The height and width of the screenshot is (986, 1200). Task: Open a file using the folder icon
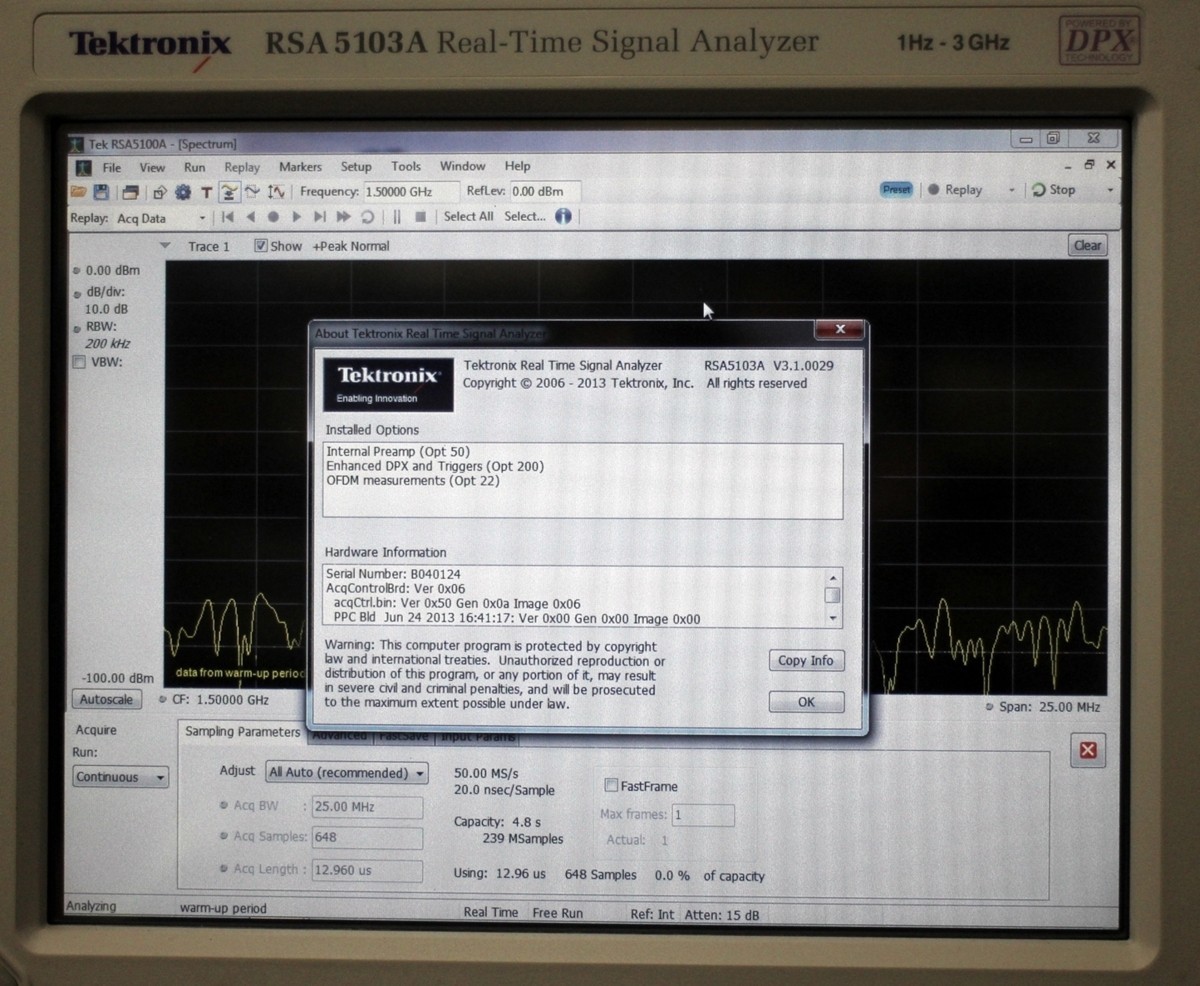(77, 192)
